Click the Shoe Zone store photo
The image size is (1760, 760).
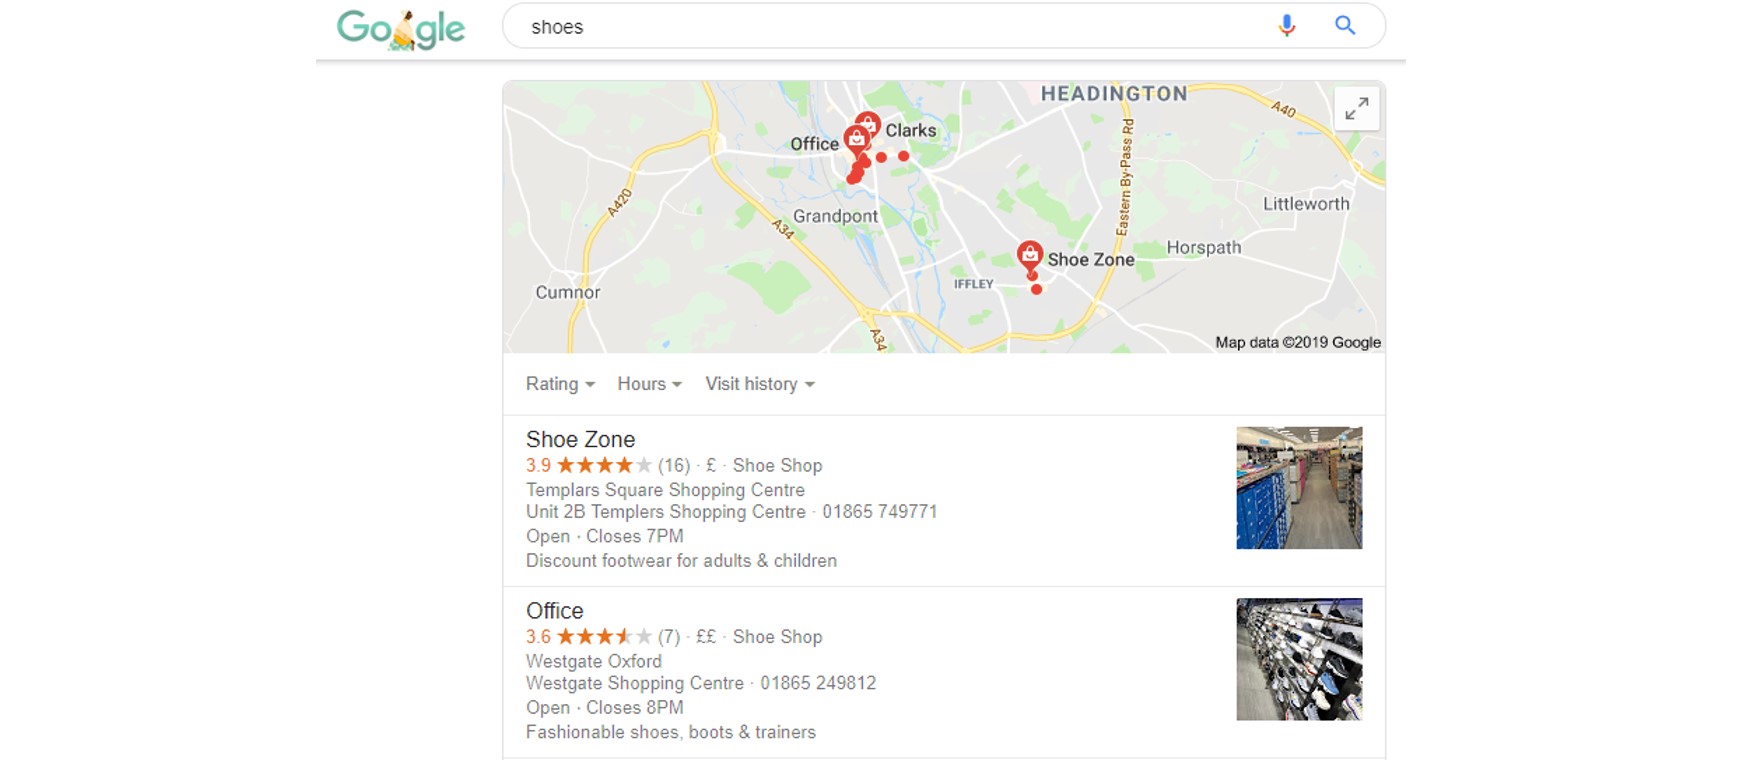click(1299, 488)
